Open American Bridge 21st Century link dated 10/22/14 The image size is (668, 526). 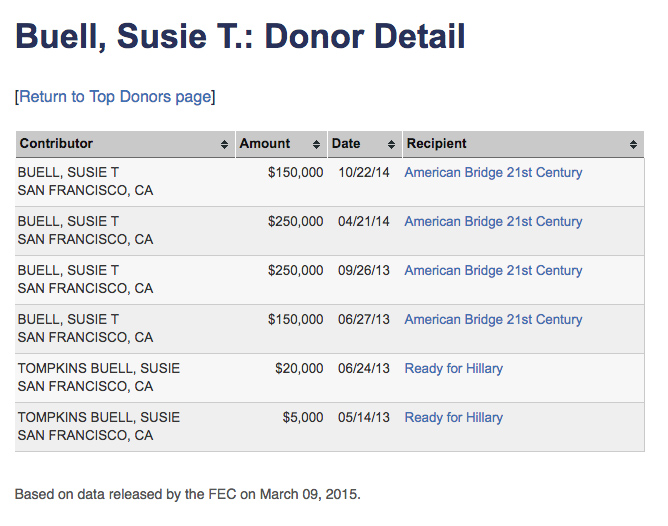[493, 172]
